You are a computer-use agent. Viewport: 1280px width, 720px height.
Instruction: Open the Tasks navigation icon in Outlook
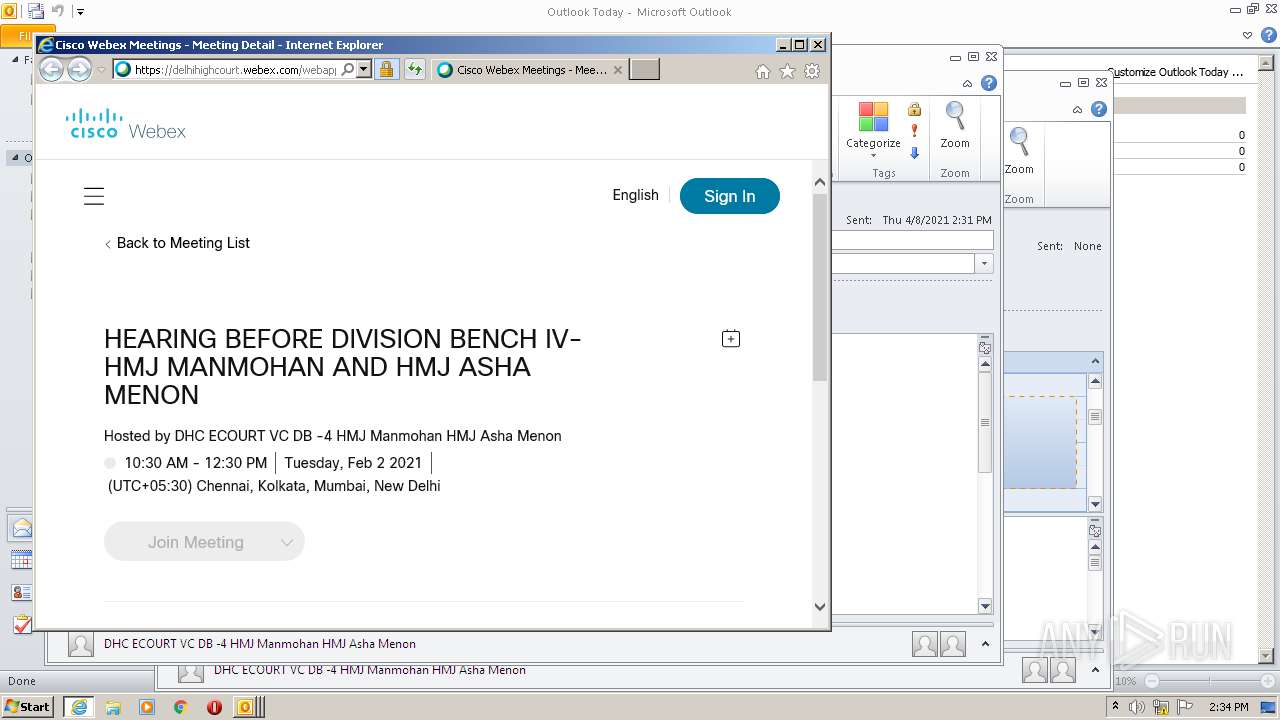point(22,624)
